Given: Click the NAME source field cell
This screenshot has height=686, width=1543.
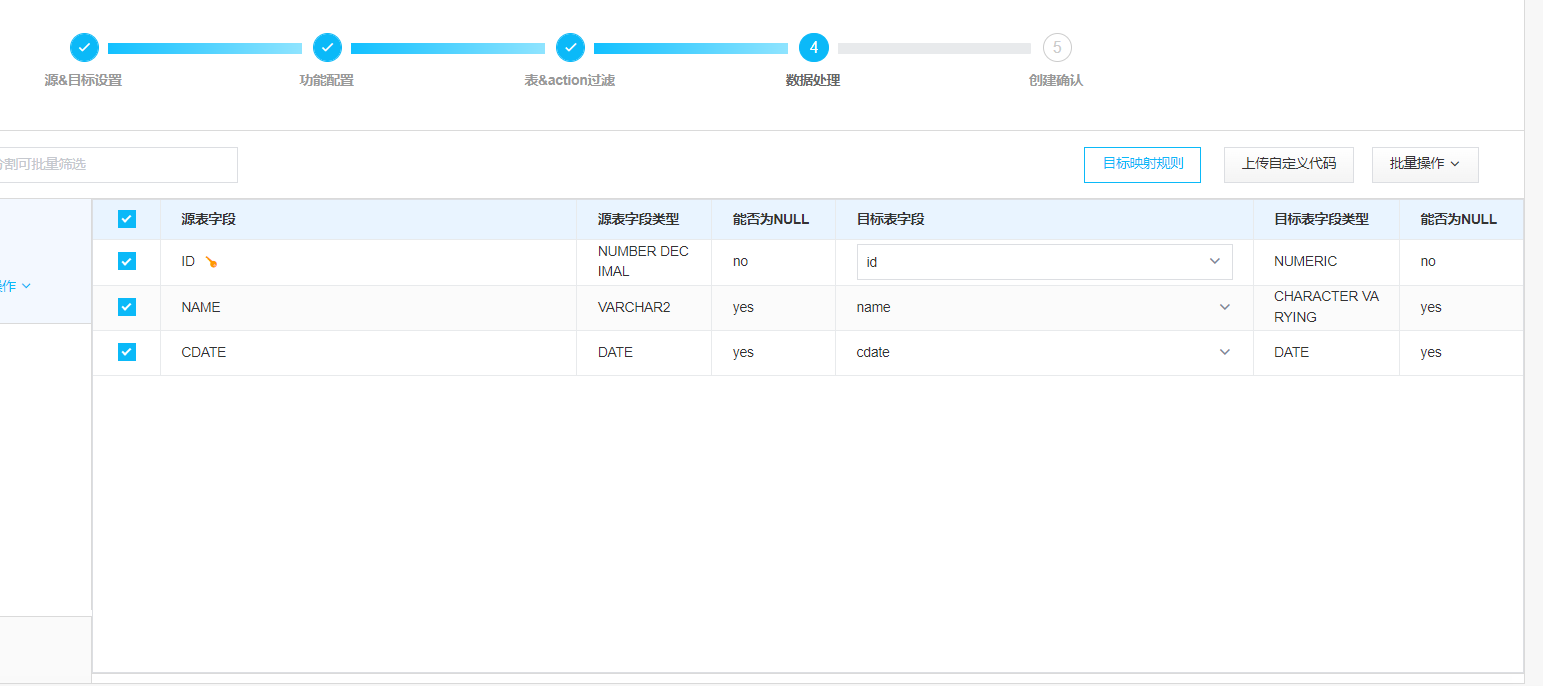Looking at the screenshot, I should [x=368, y=307].
